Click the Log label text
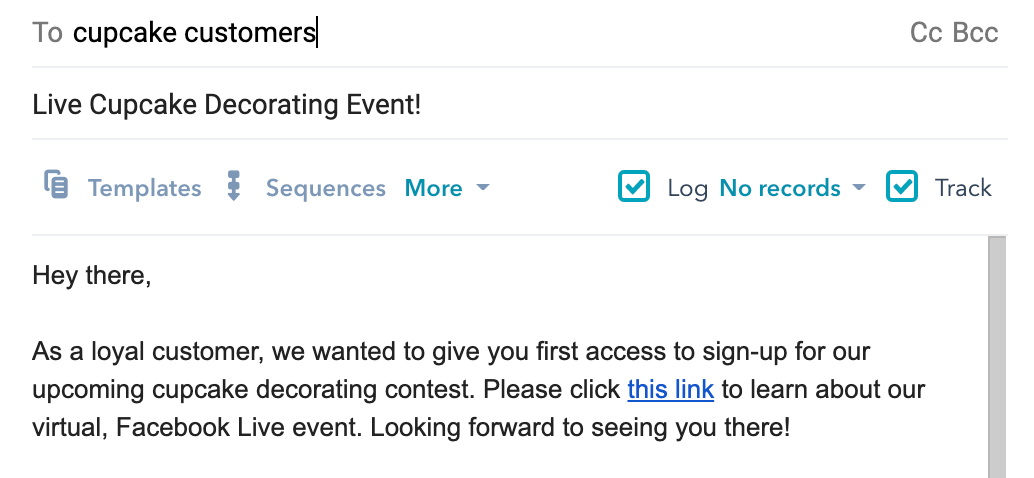The width and height of the screenshot is (1034, 478). [688, 188]
